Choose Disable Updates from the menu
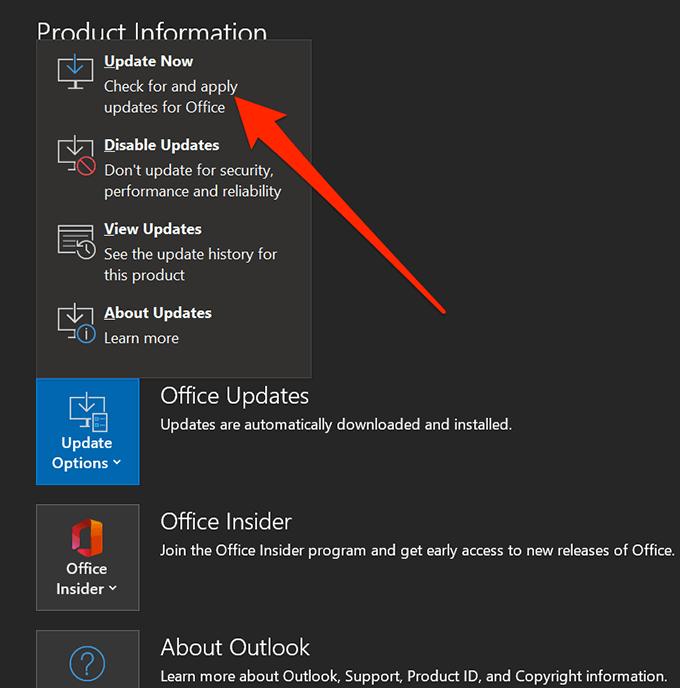 pyautogui.click(x=161, y=146)
